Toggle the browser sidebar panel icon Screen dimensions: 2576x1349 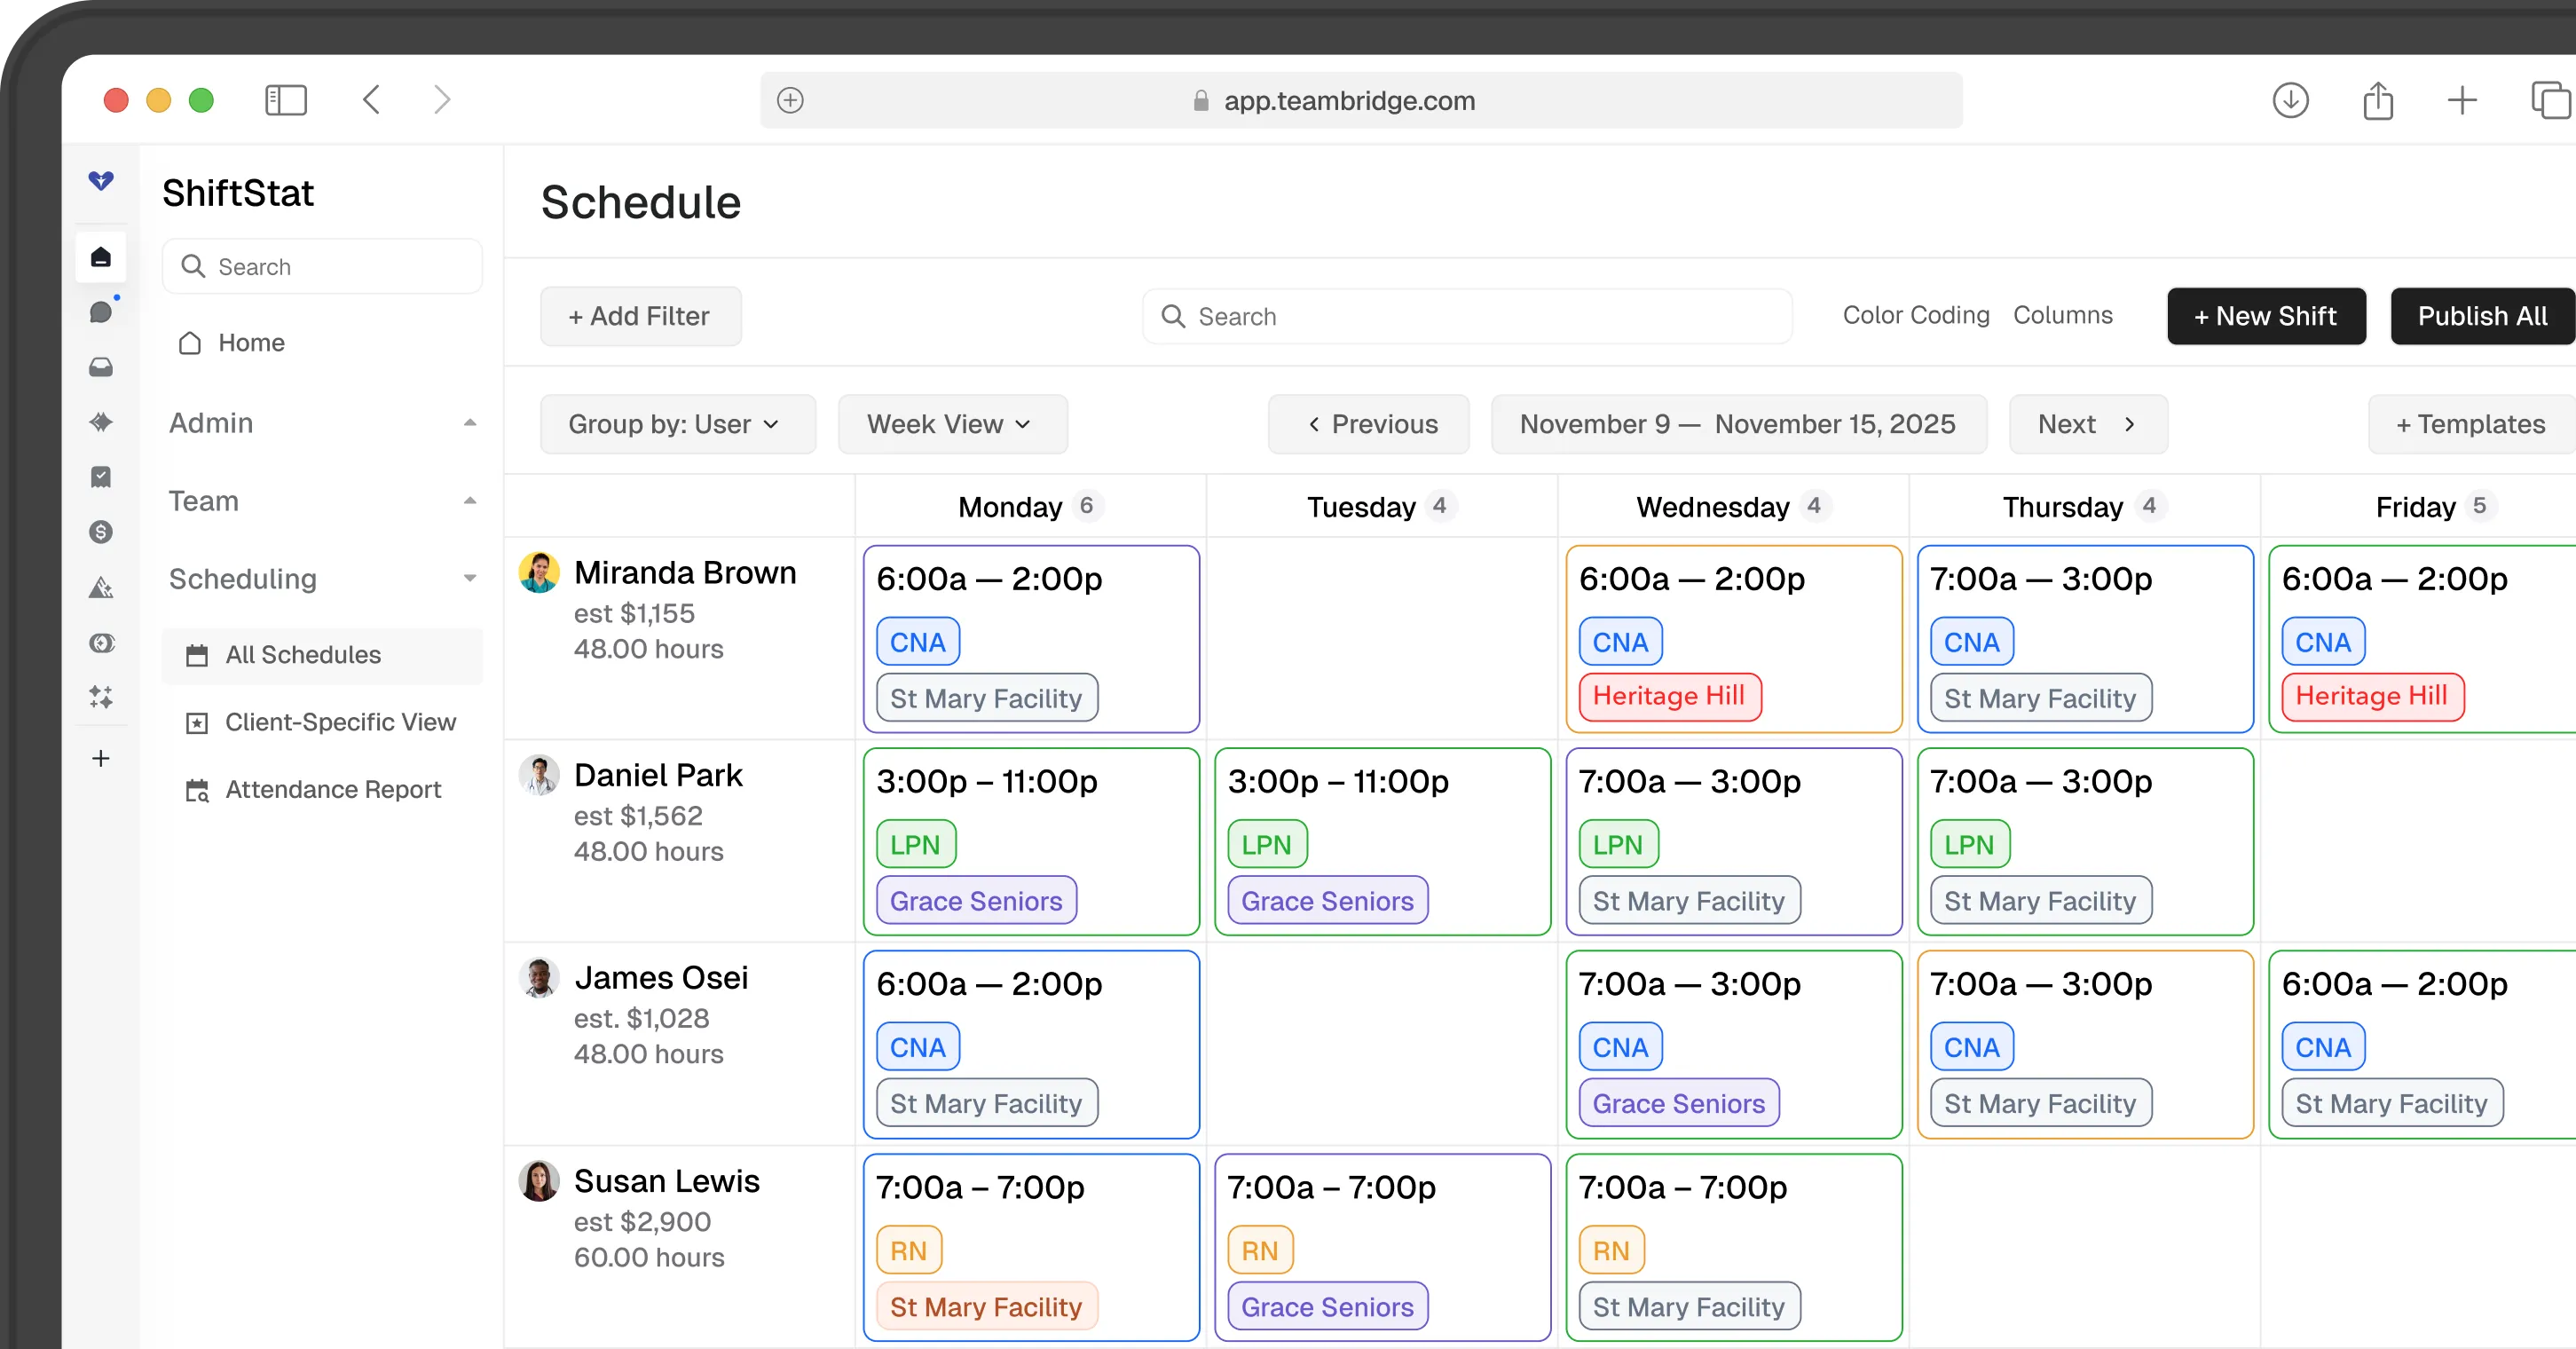[x=286, y=100]
